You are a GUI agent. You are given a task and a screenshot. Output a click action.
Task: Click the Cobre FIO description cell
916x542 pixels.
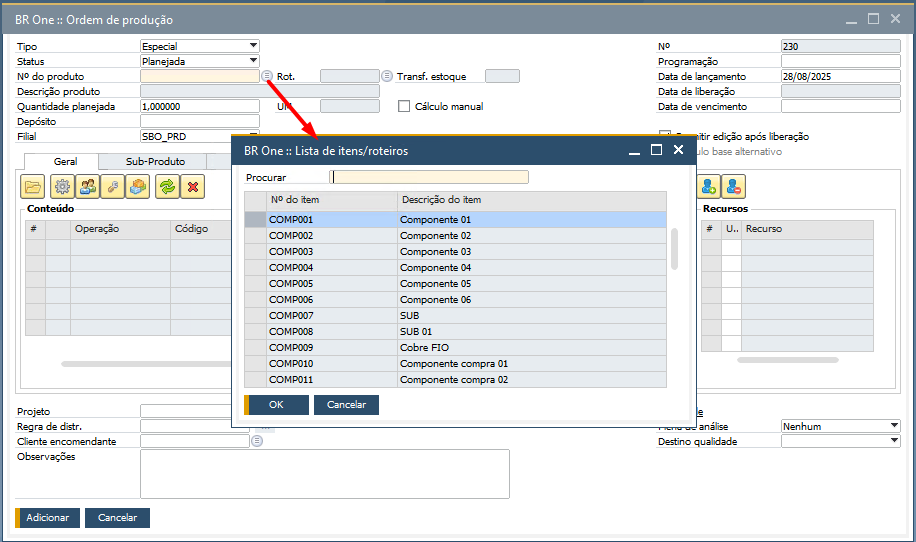tap(532, 348)
